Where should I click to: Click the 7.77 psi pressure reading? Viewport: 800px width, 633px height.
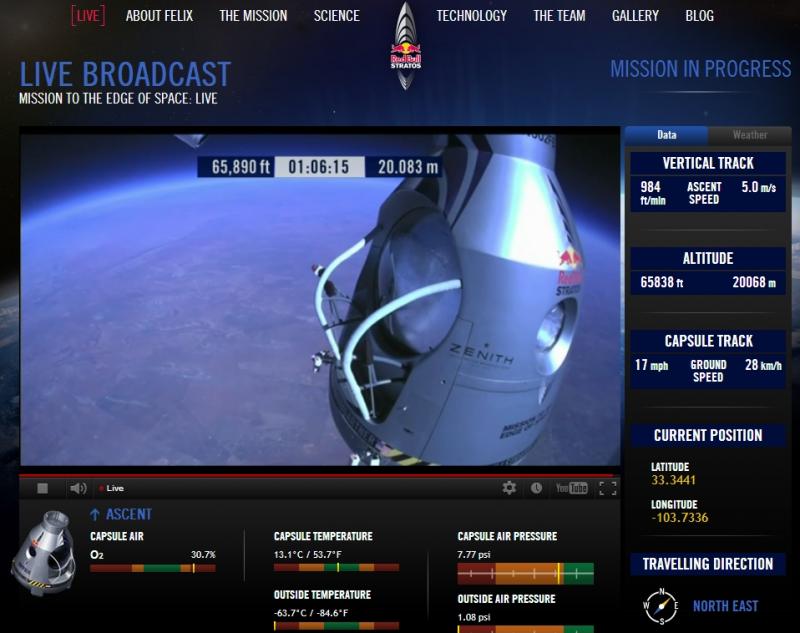(473, 554)
